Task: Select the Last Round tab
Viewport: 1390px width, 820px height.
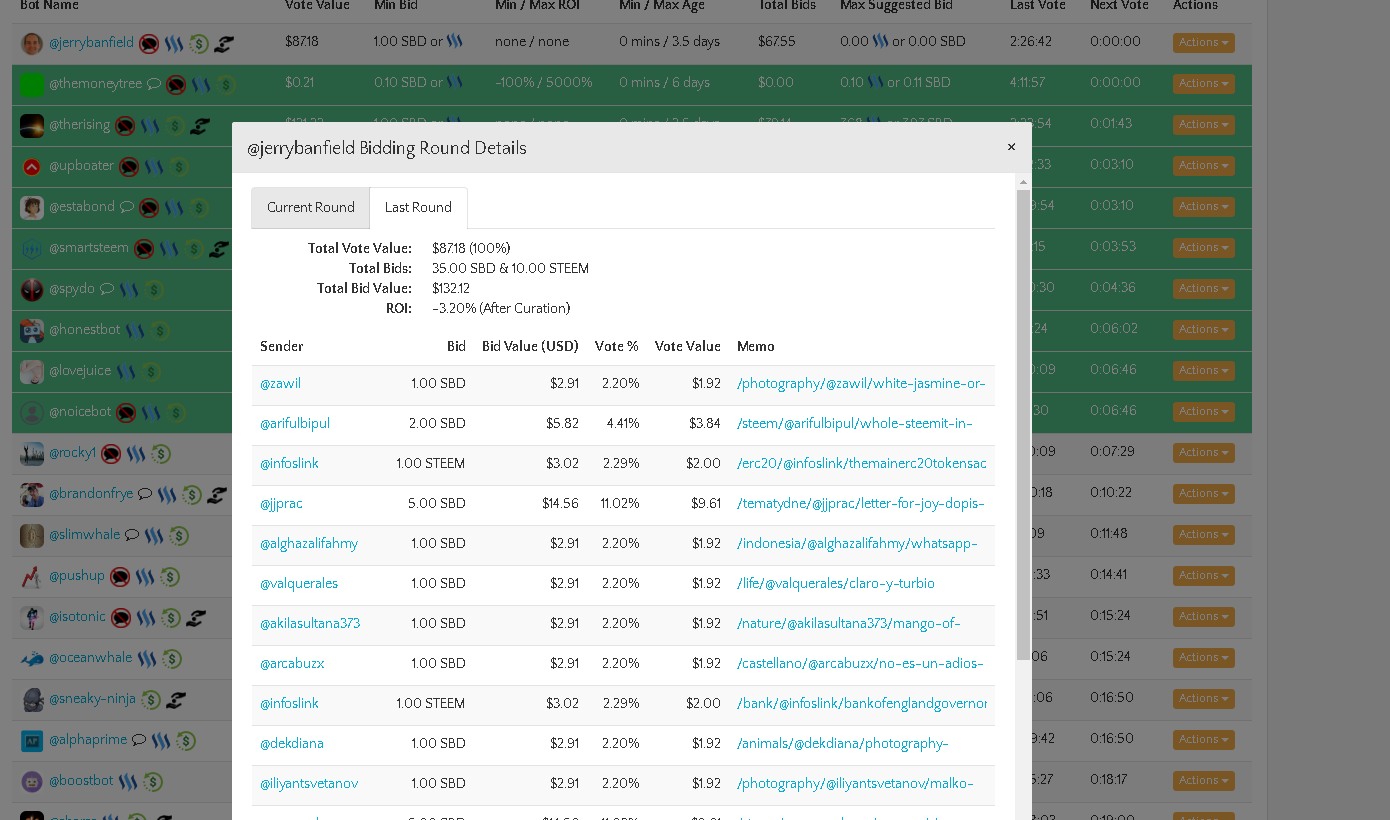Action: click(x=418, y=208)
